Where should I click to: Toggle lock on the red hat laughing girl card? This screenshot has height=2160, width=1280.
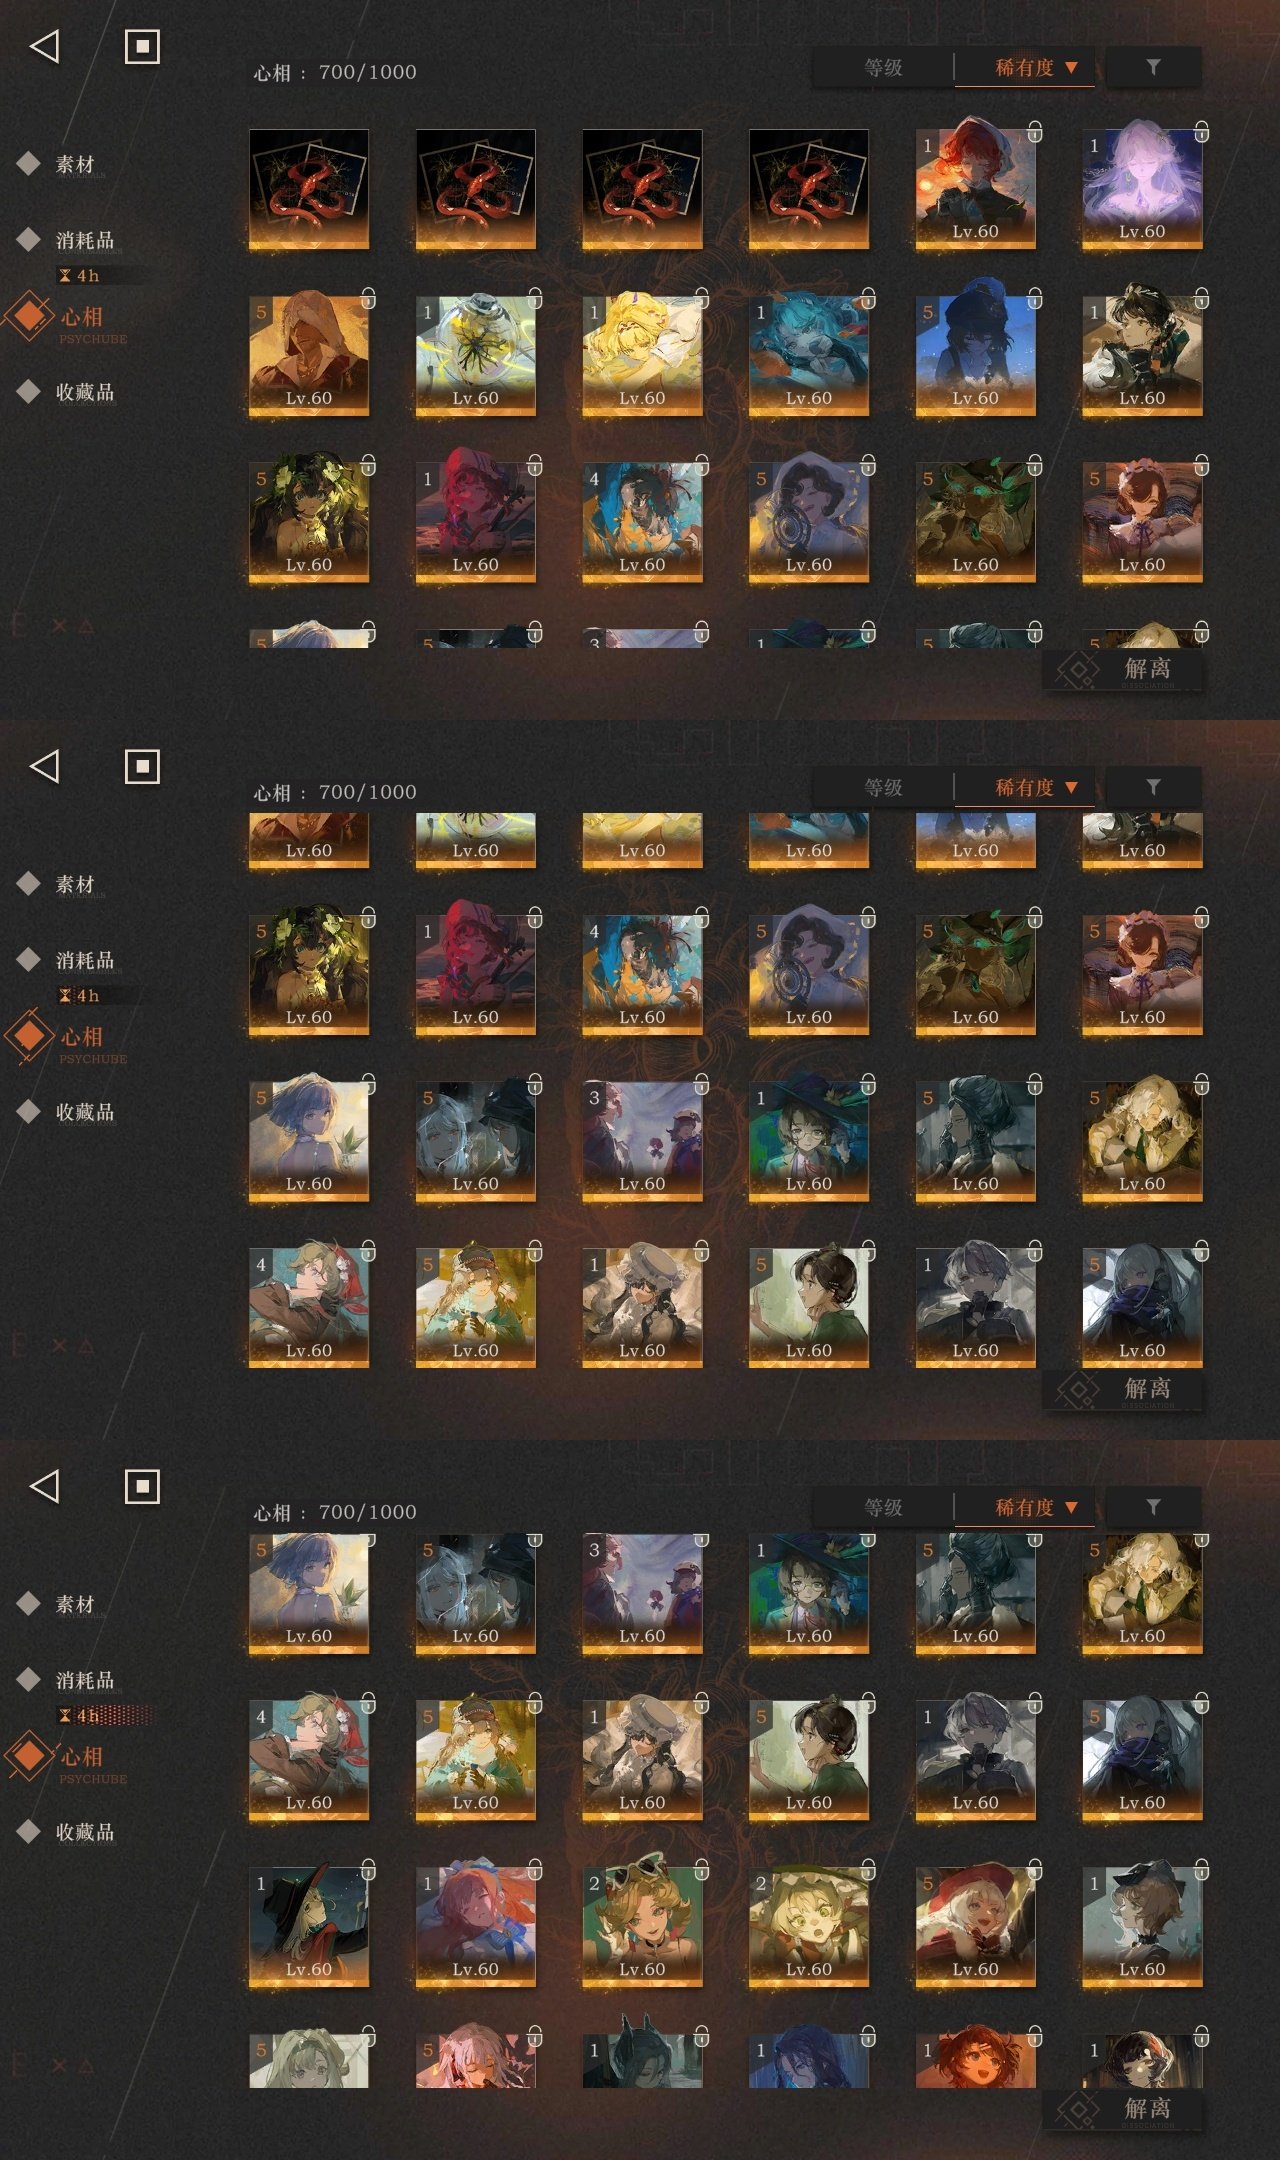click(1035, 1868)
